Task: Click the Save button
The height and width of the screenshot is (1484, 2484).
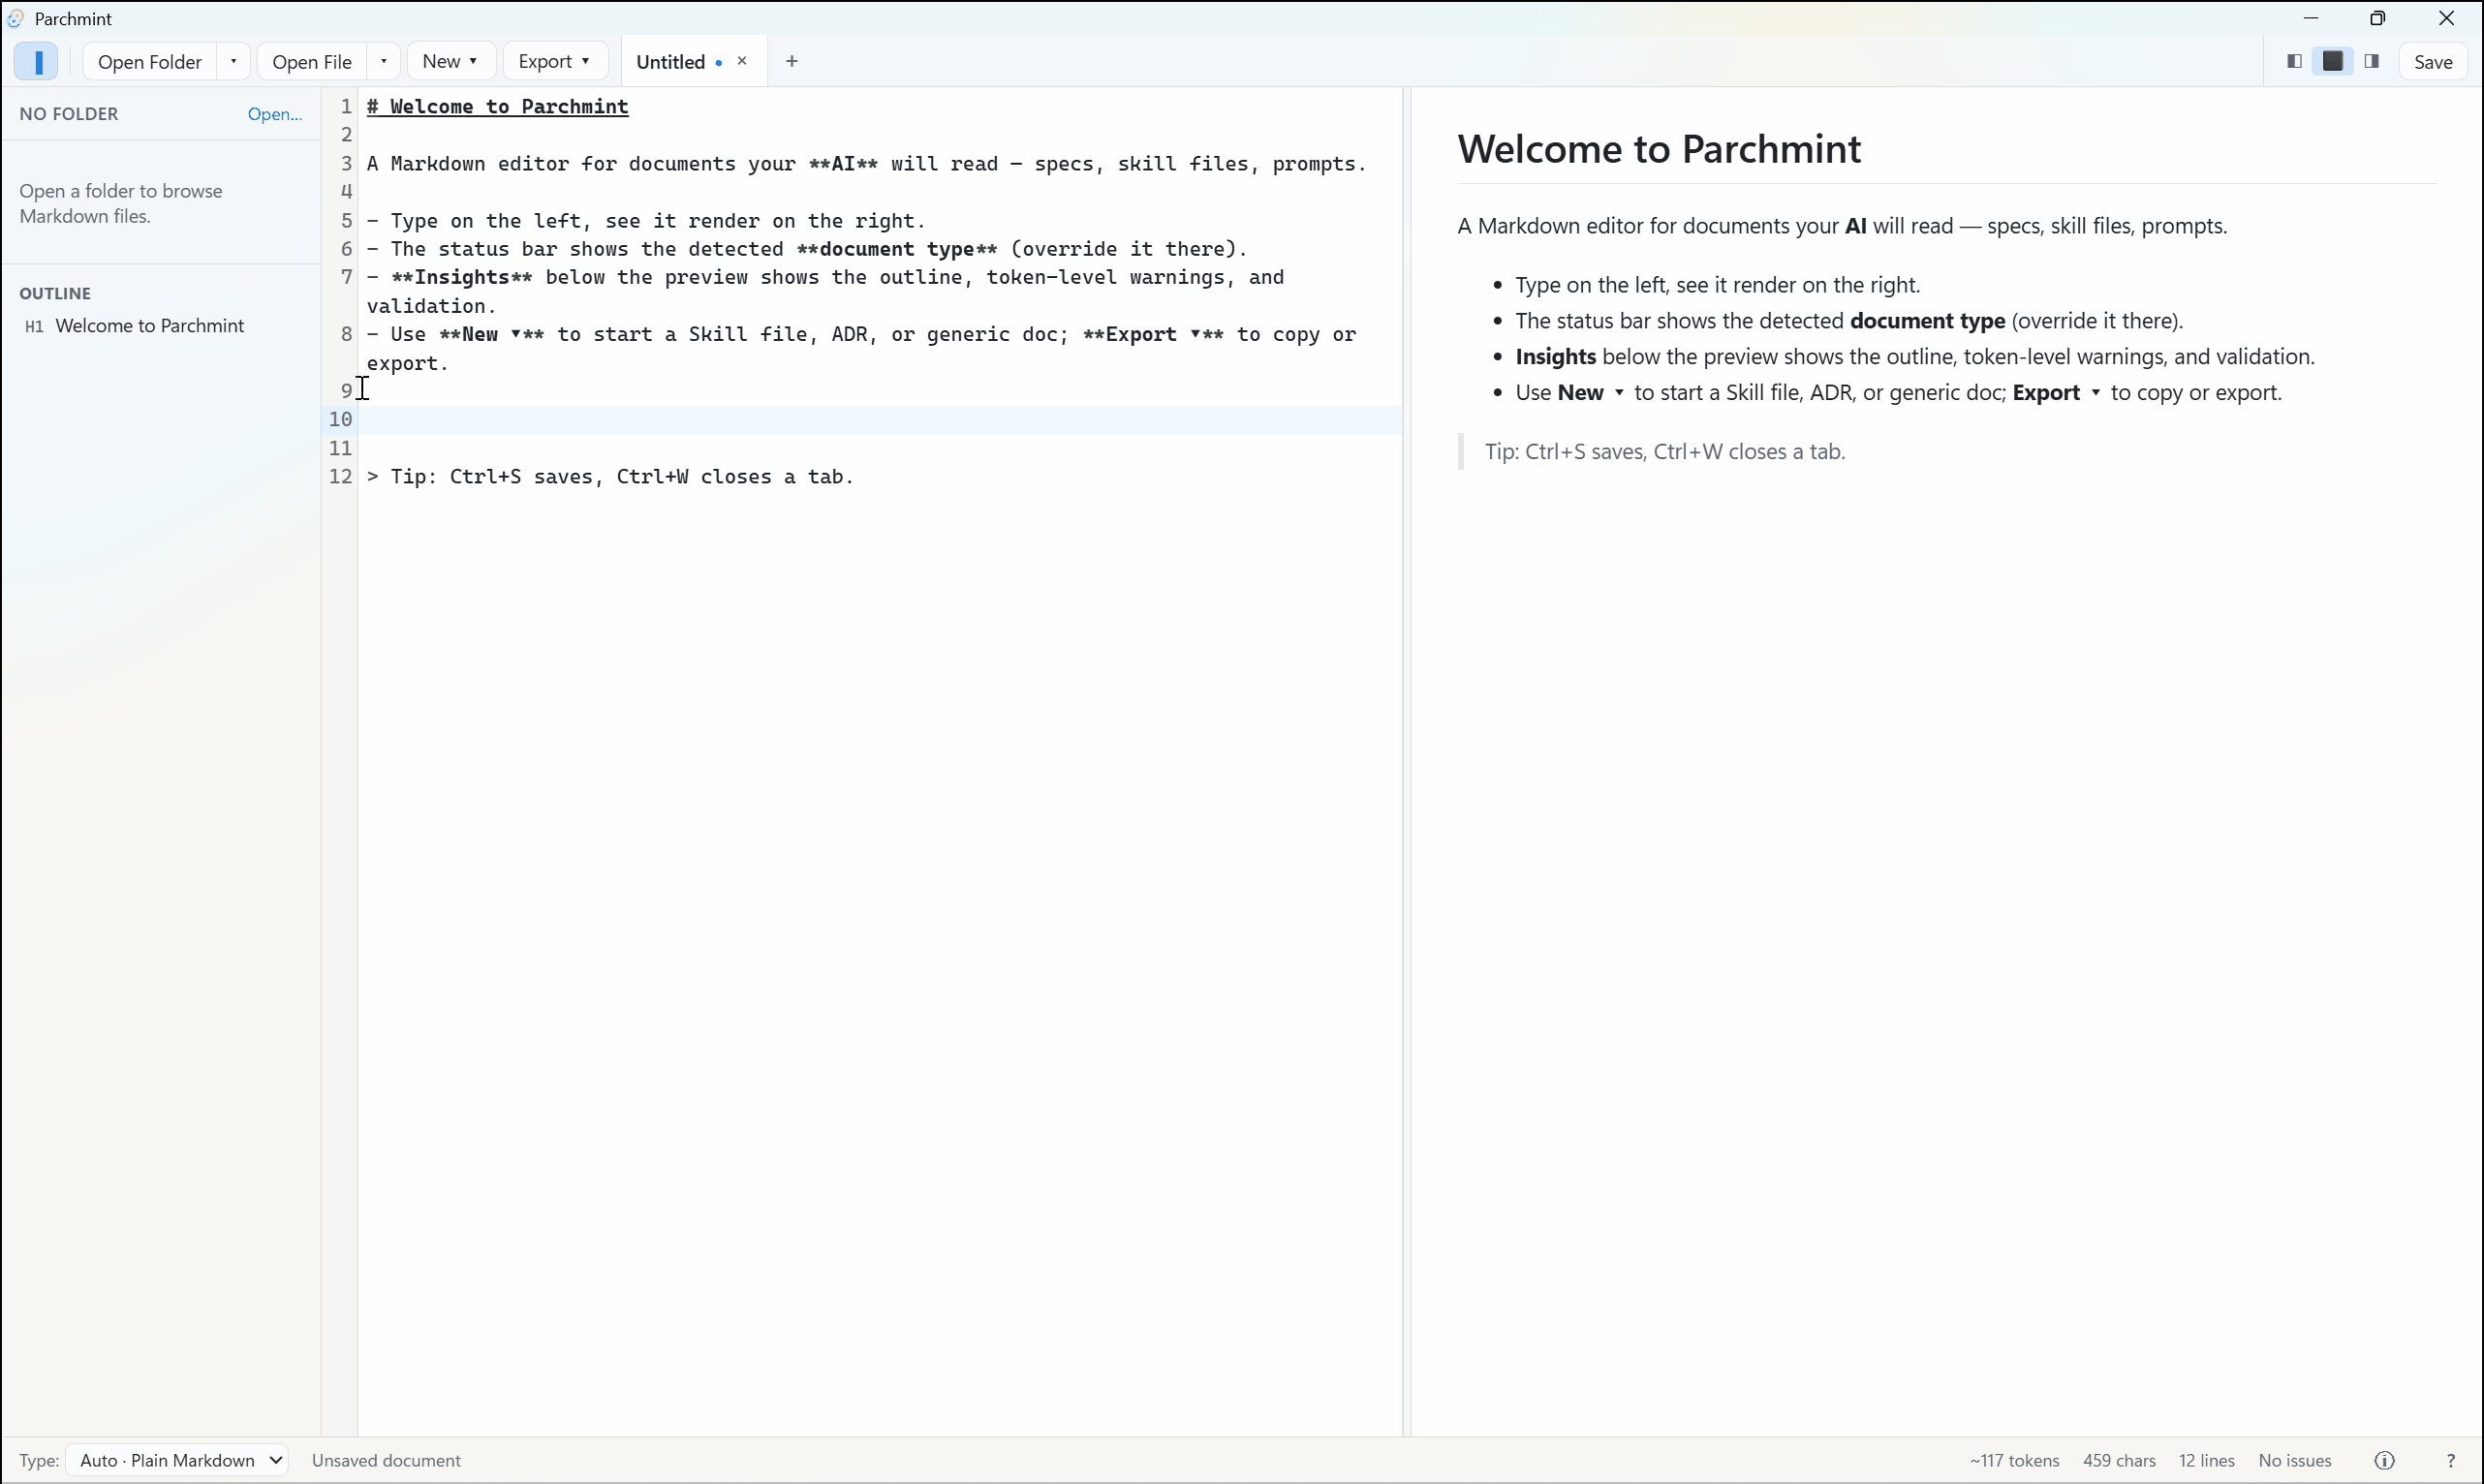Action: pyautogui.click(x=2433, y=62)
